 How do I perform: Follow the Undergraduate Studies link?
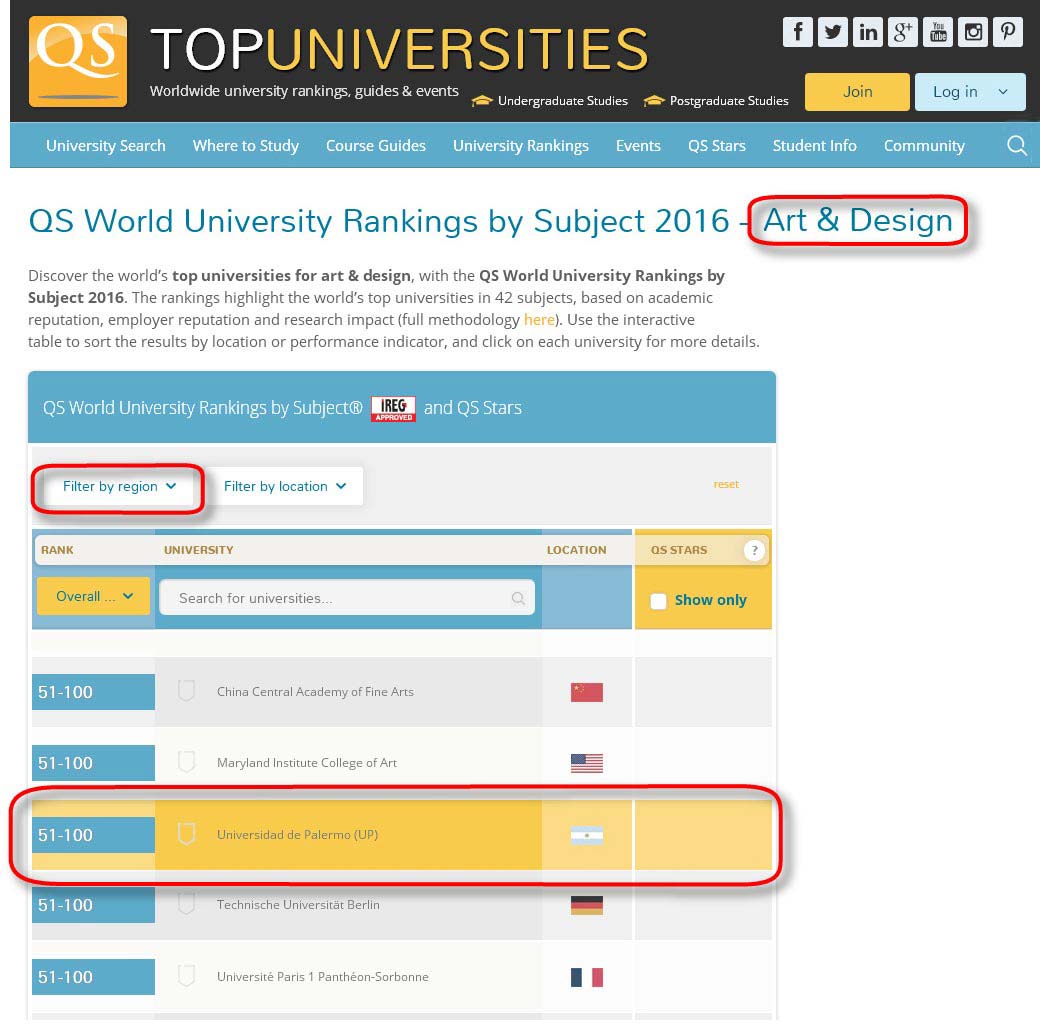562,101
